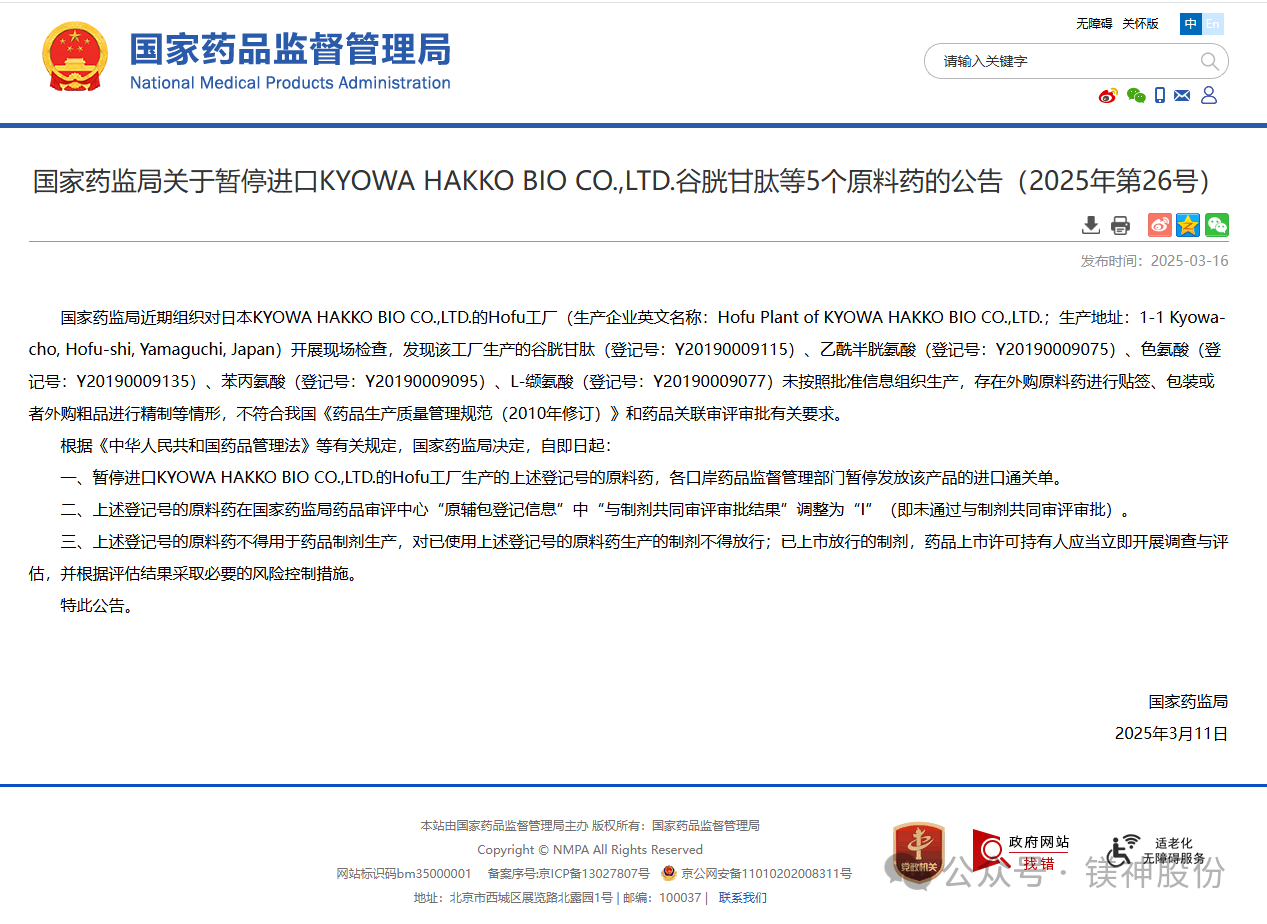1267x924 pixels.
Task: Open the 无障碍 accessibility option
Action: click(x=1094, y=24)
